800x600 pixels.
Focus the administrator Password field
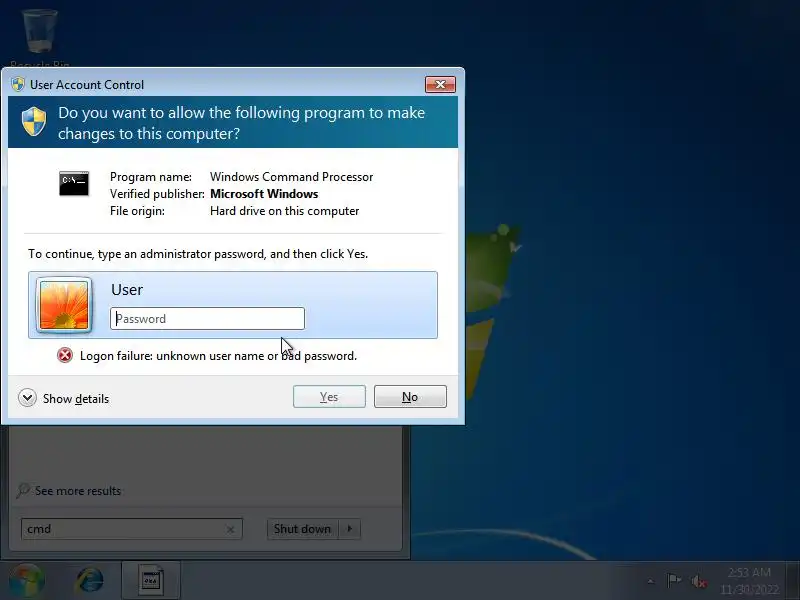click(207, 318)
